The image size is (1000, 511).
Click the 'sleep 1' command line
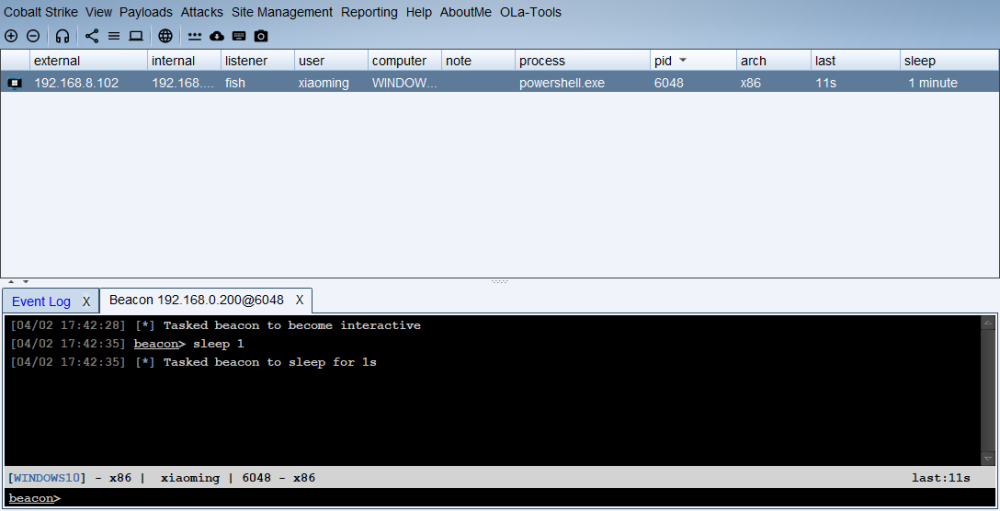click(x=127, y=344)
